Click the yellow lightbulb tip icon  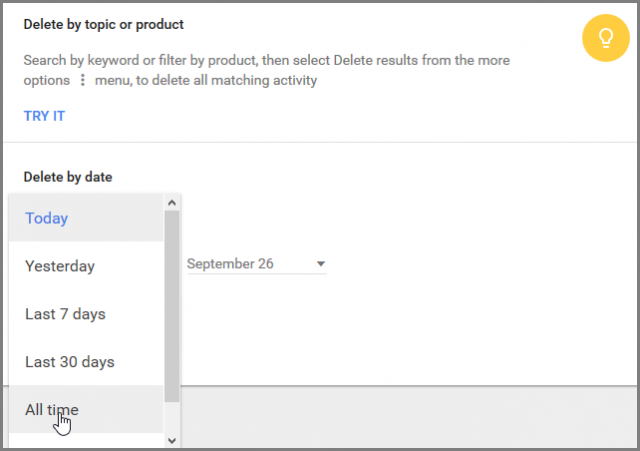coord(606,38)
